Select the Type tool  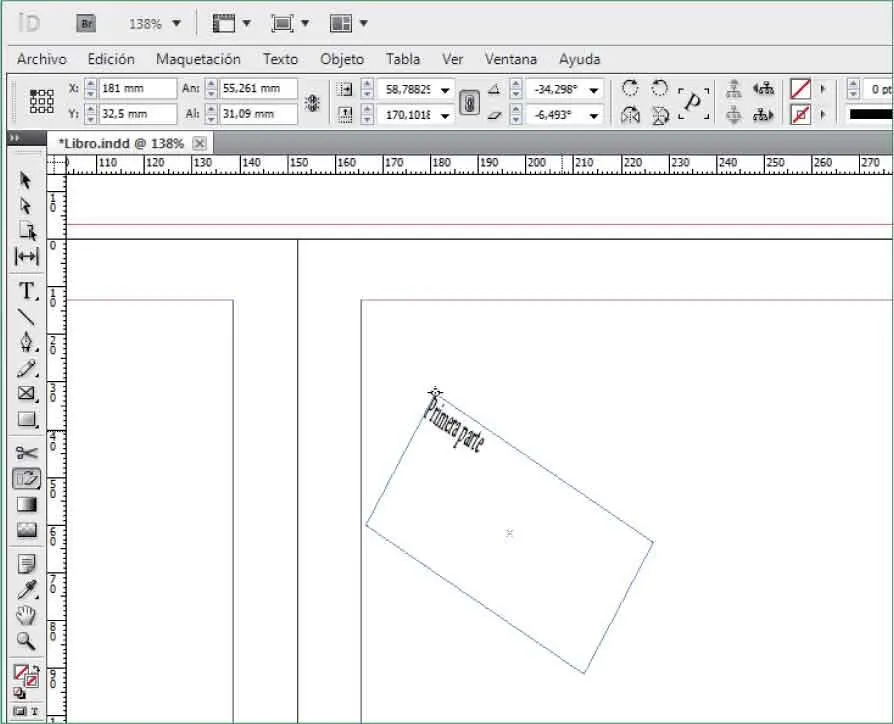[27, 291]
